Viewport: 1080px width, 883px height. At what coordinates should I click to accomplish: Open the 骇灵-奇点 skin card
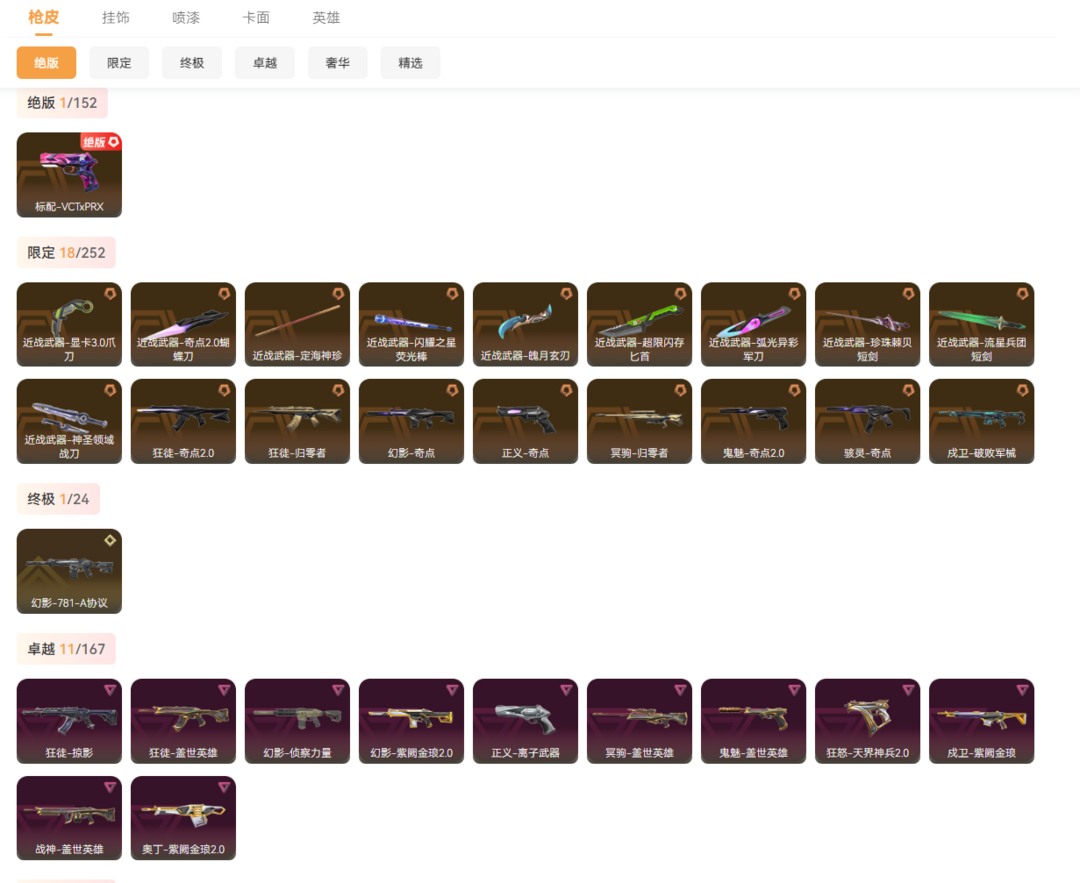[868, 422]
